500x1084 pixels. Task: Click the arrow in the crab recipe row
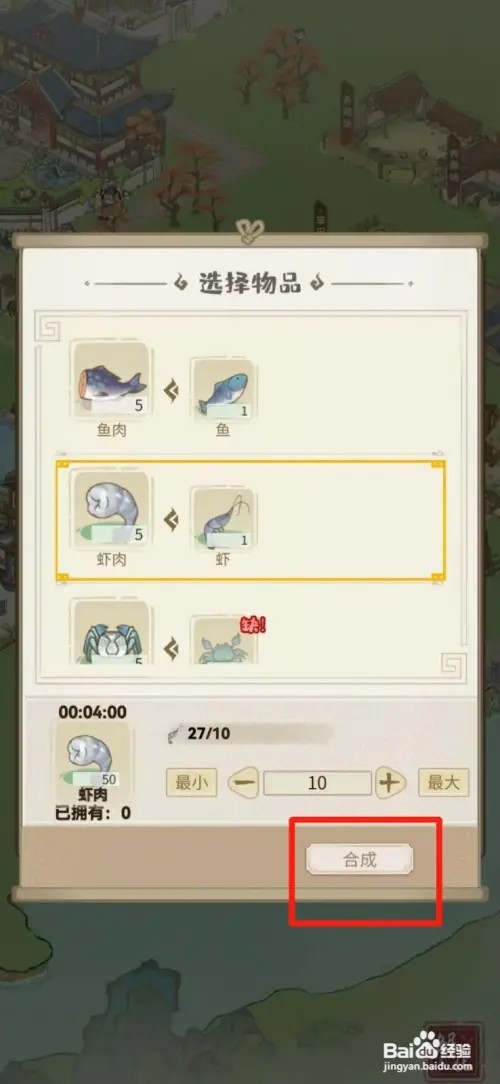171,648
